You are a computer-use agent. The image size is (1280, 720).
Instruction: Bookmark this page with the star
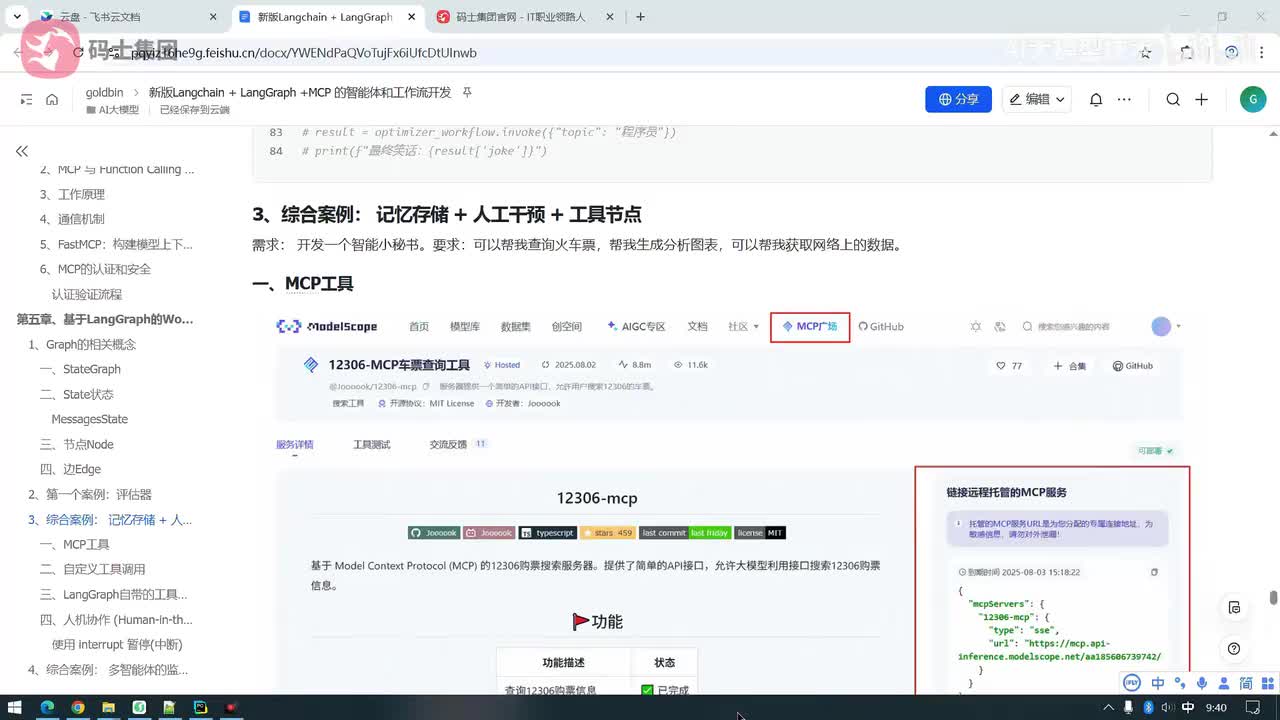point(1146,53)
